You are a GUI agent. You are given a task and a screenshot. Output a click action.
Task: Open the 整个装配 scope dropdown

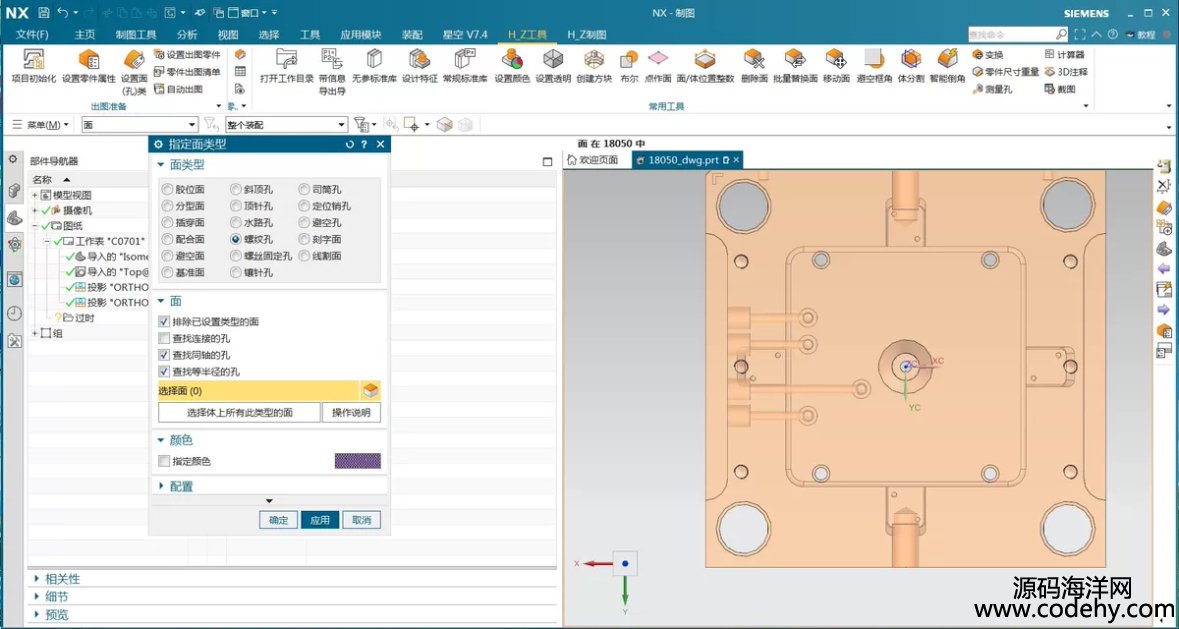pyautogui.click(x=342, y=125)
